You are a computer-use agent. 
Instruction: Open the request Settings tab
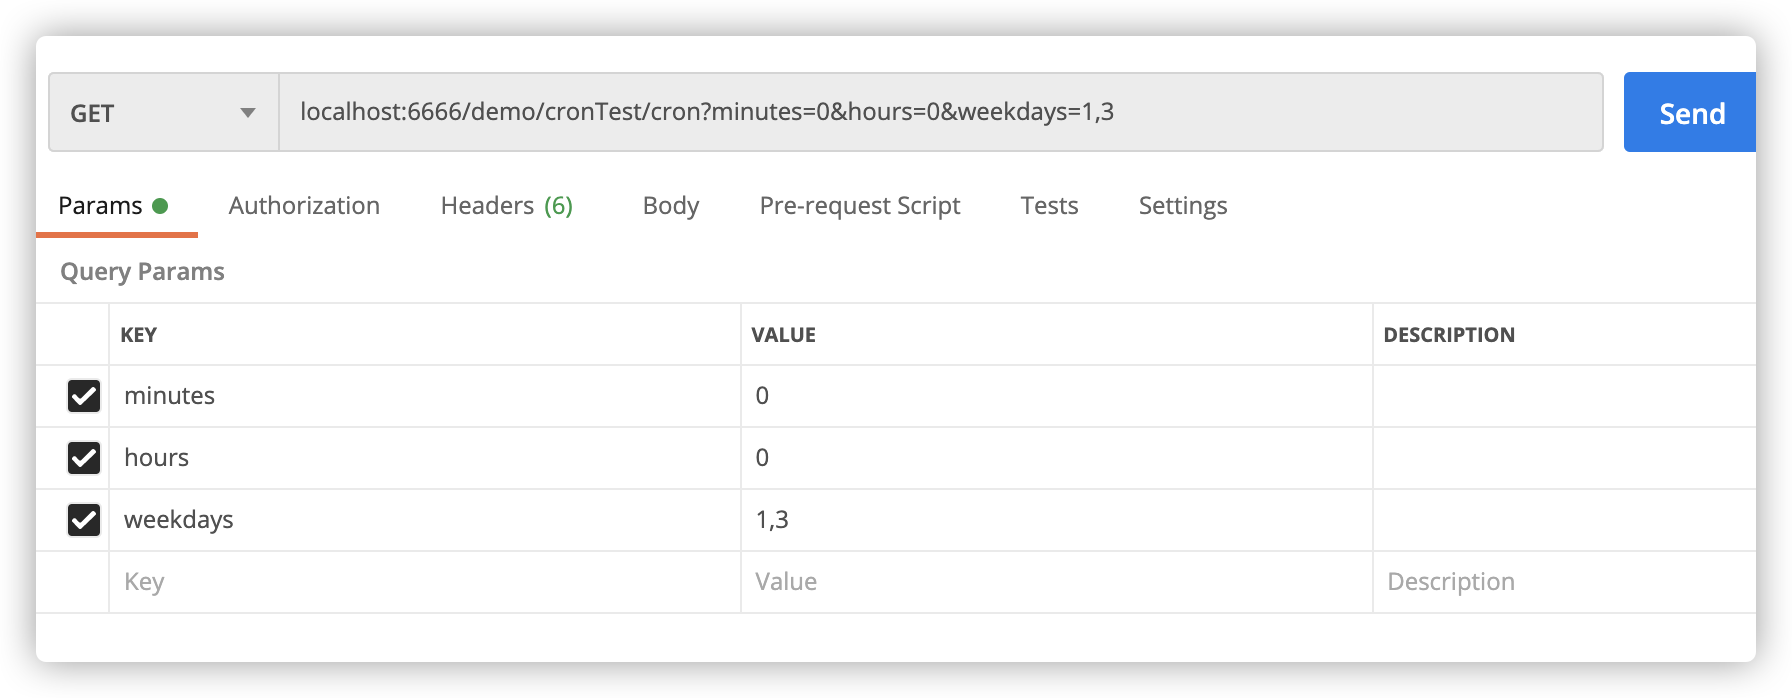[1182, 205]
